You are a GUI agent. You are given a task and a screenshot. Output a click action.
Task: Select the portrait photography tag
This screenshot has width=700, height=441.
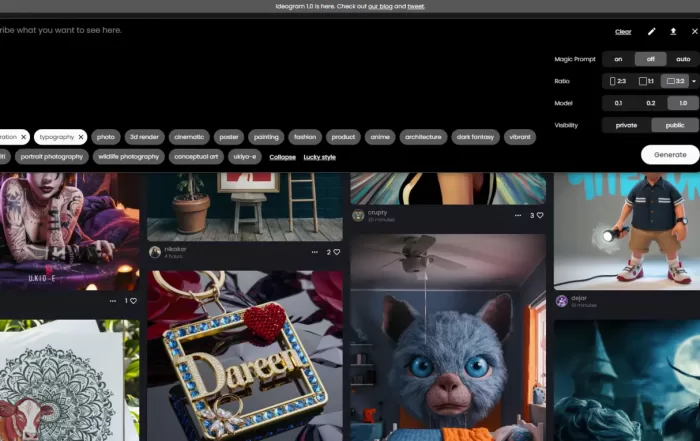click(x=52, y=157)
